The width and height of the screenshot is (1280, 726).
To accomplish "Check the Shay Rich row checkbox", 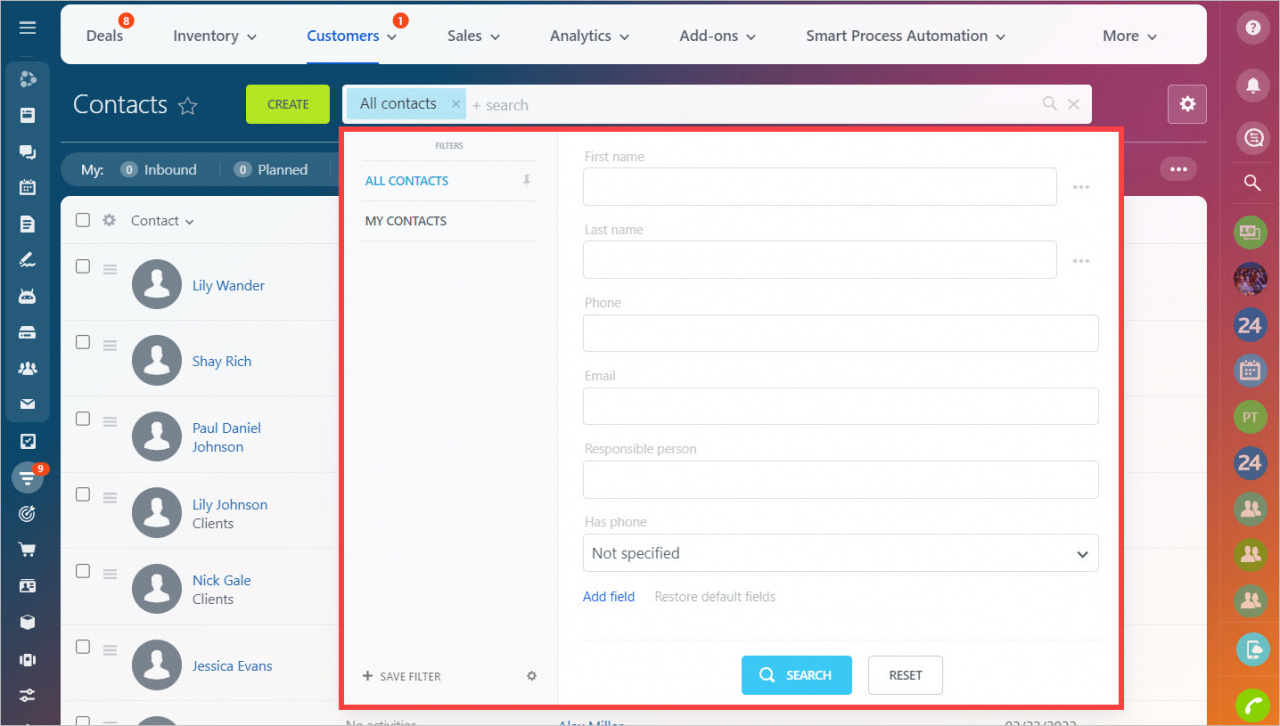I will (83, 342).
